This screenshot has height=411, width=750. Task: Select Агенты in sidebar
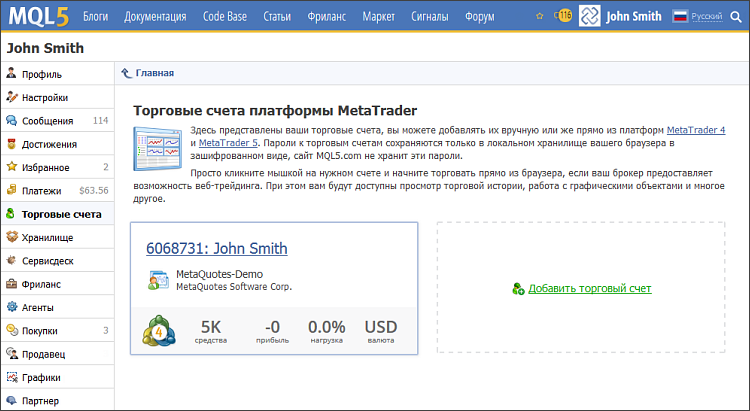coord(57,307)
